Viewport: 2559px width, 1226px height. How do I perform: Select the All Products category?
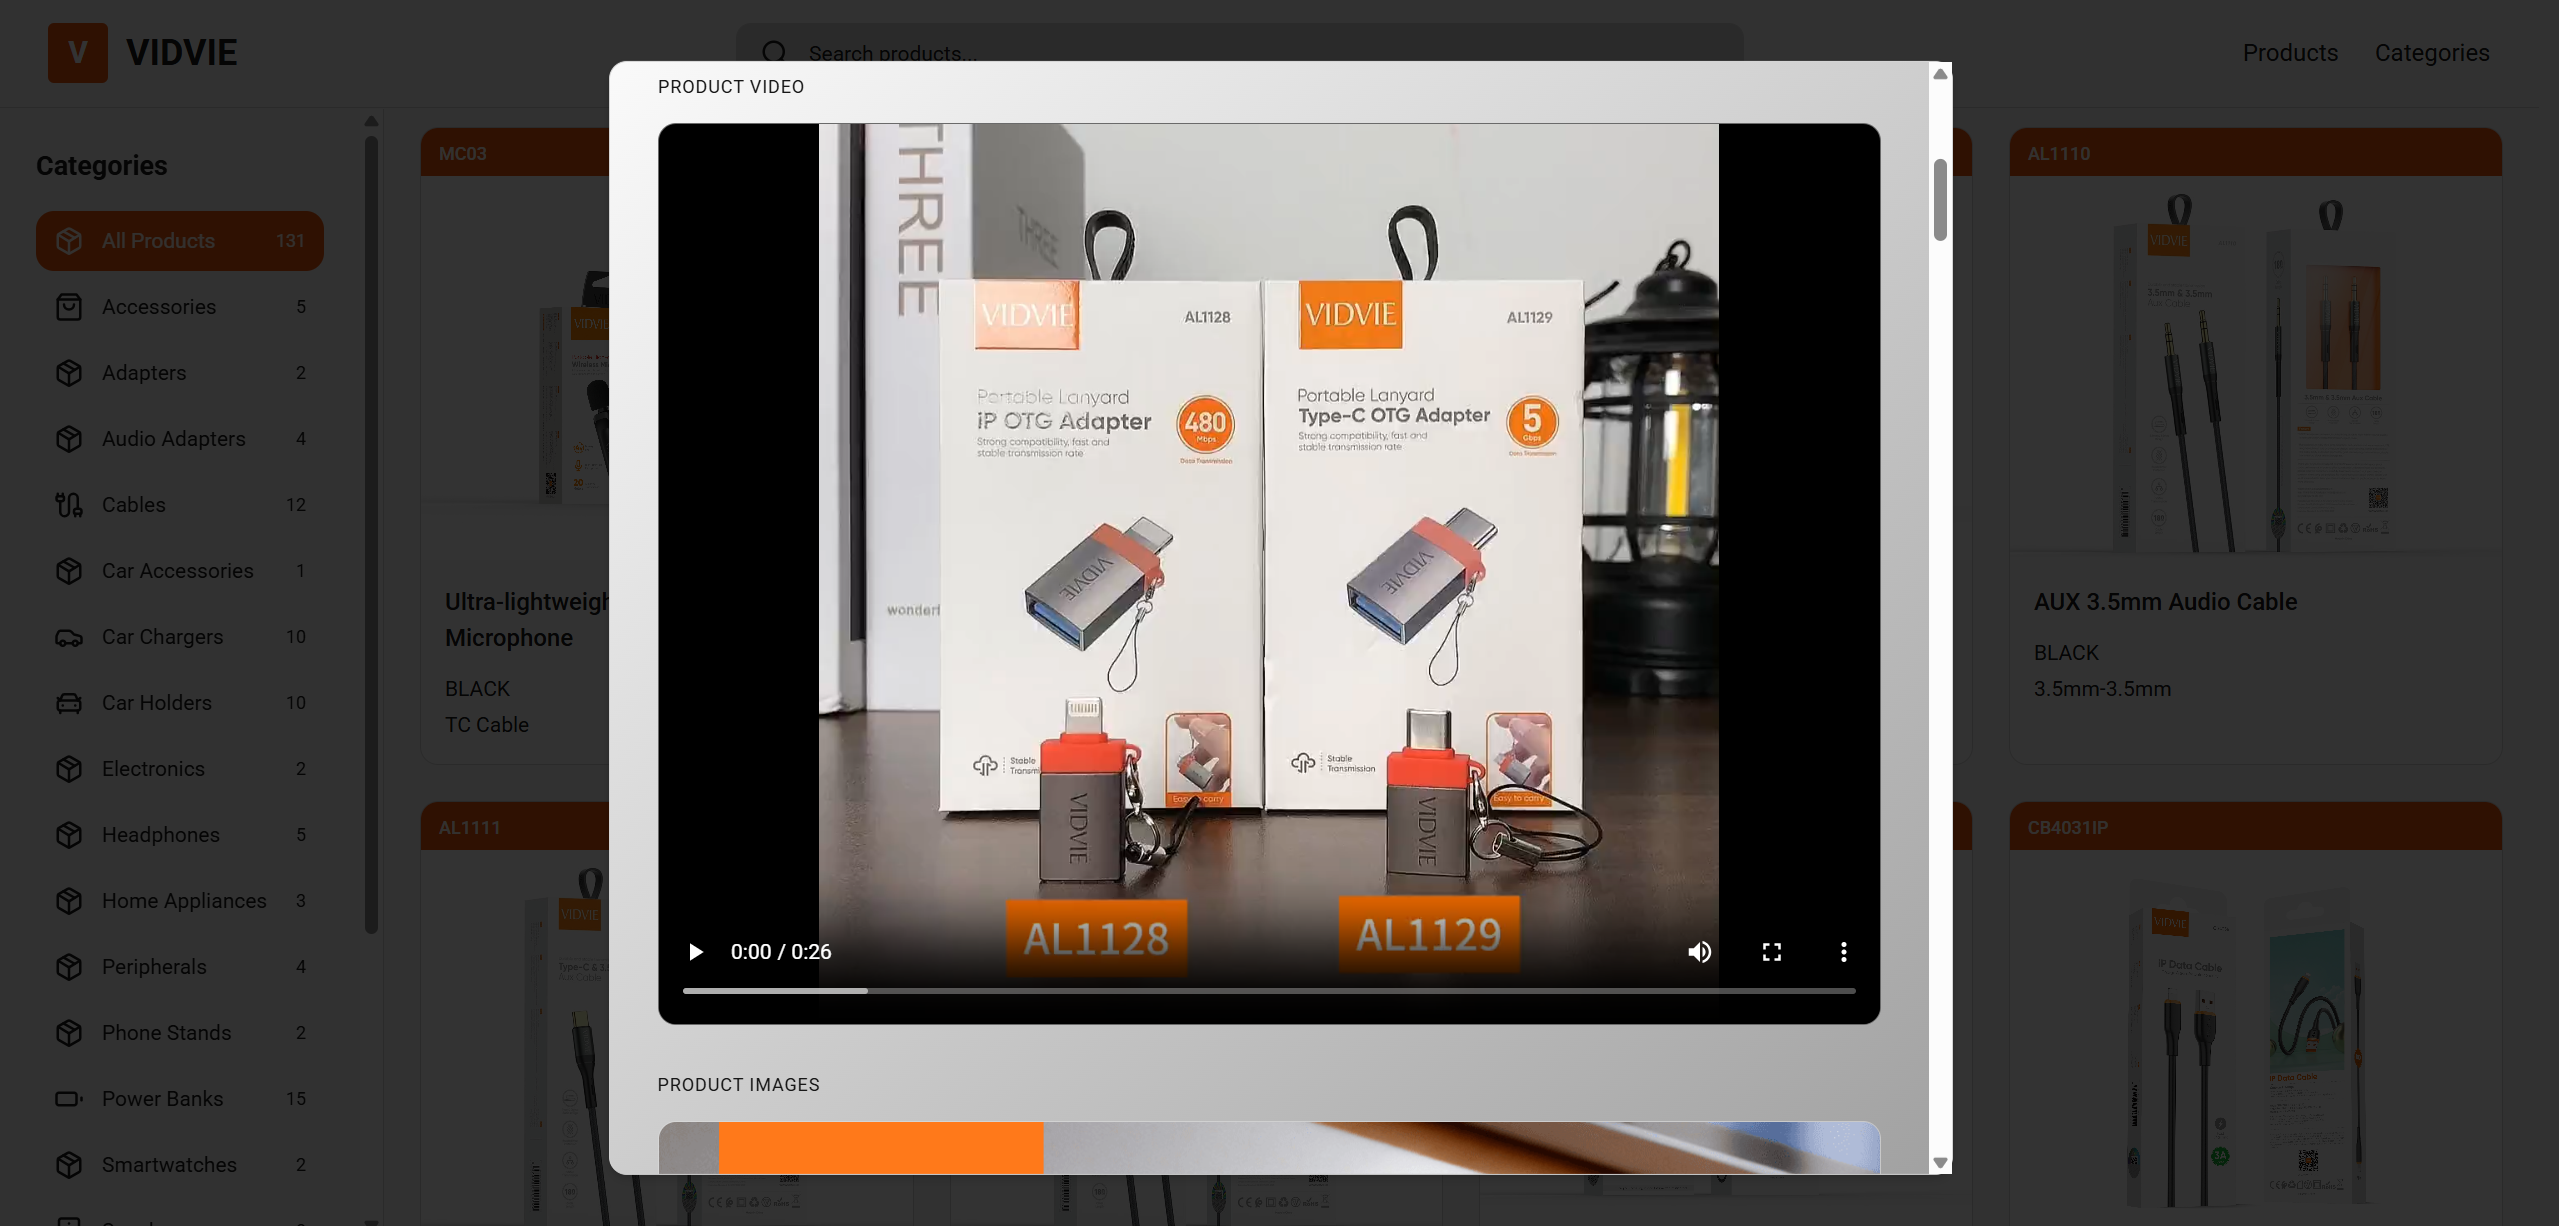coord(180,241)
